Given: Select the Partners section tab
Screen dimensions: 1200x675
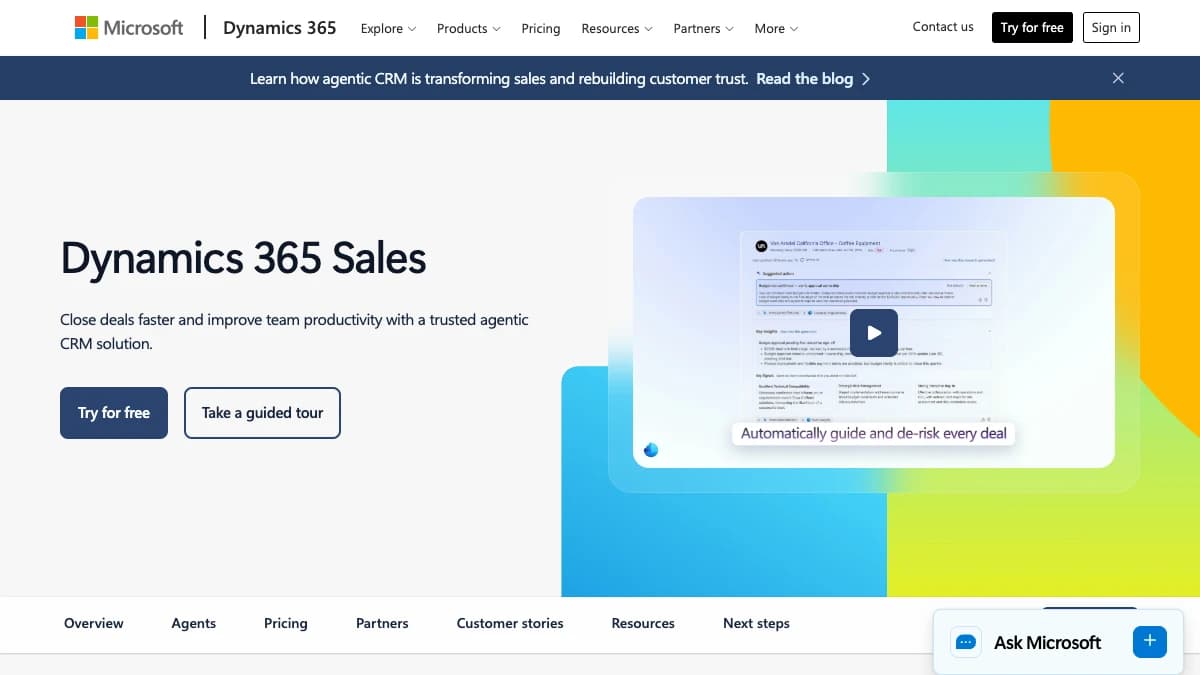Looking at the screenshot, I should [x=382, y=623].
